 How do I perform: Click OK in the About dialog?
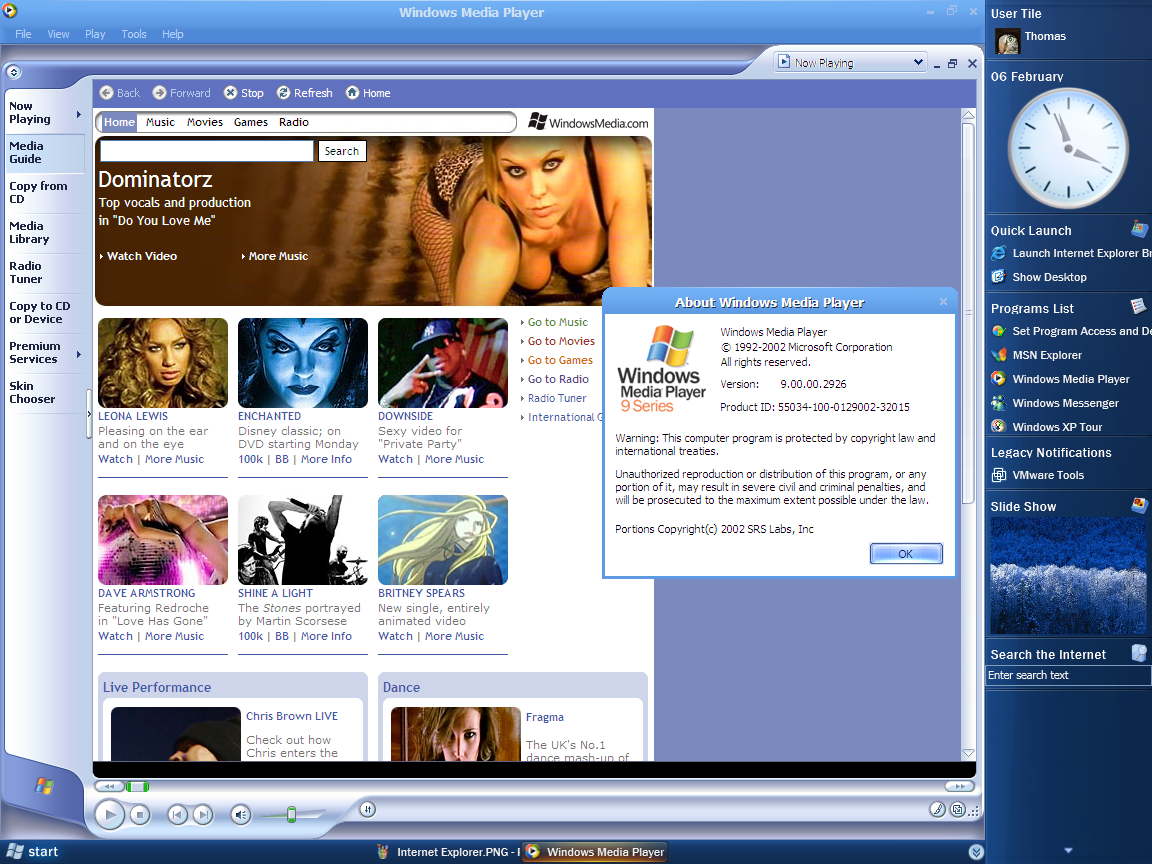click(906, 554)
